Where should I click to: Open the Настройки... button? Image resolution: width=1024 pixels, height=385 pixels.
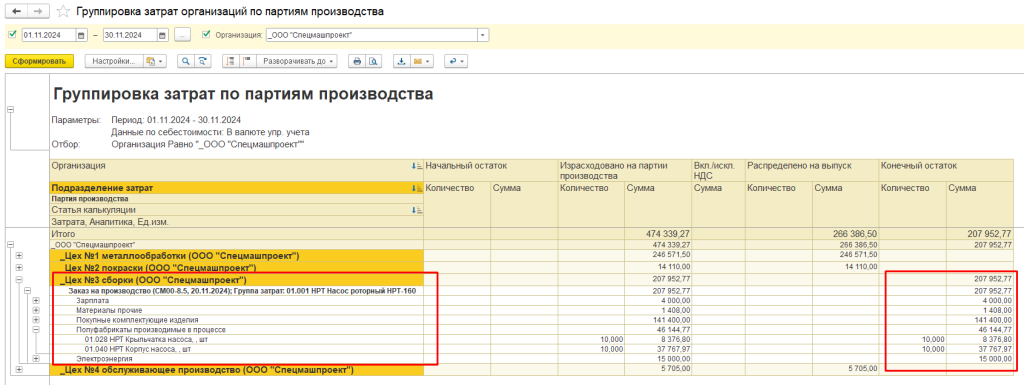[114, 61]
